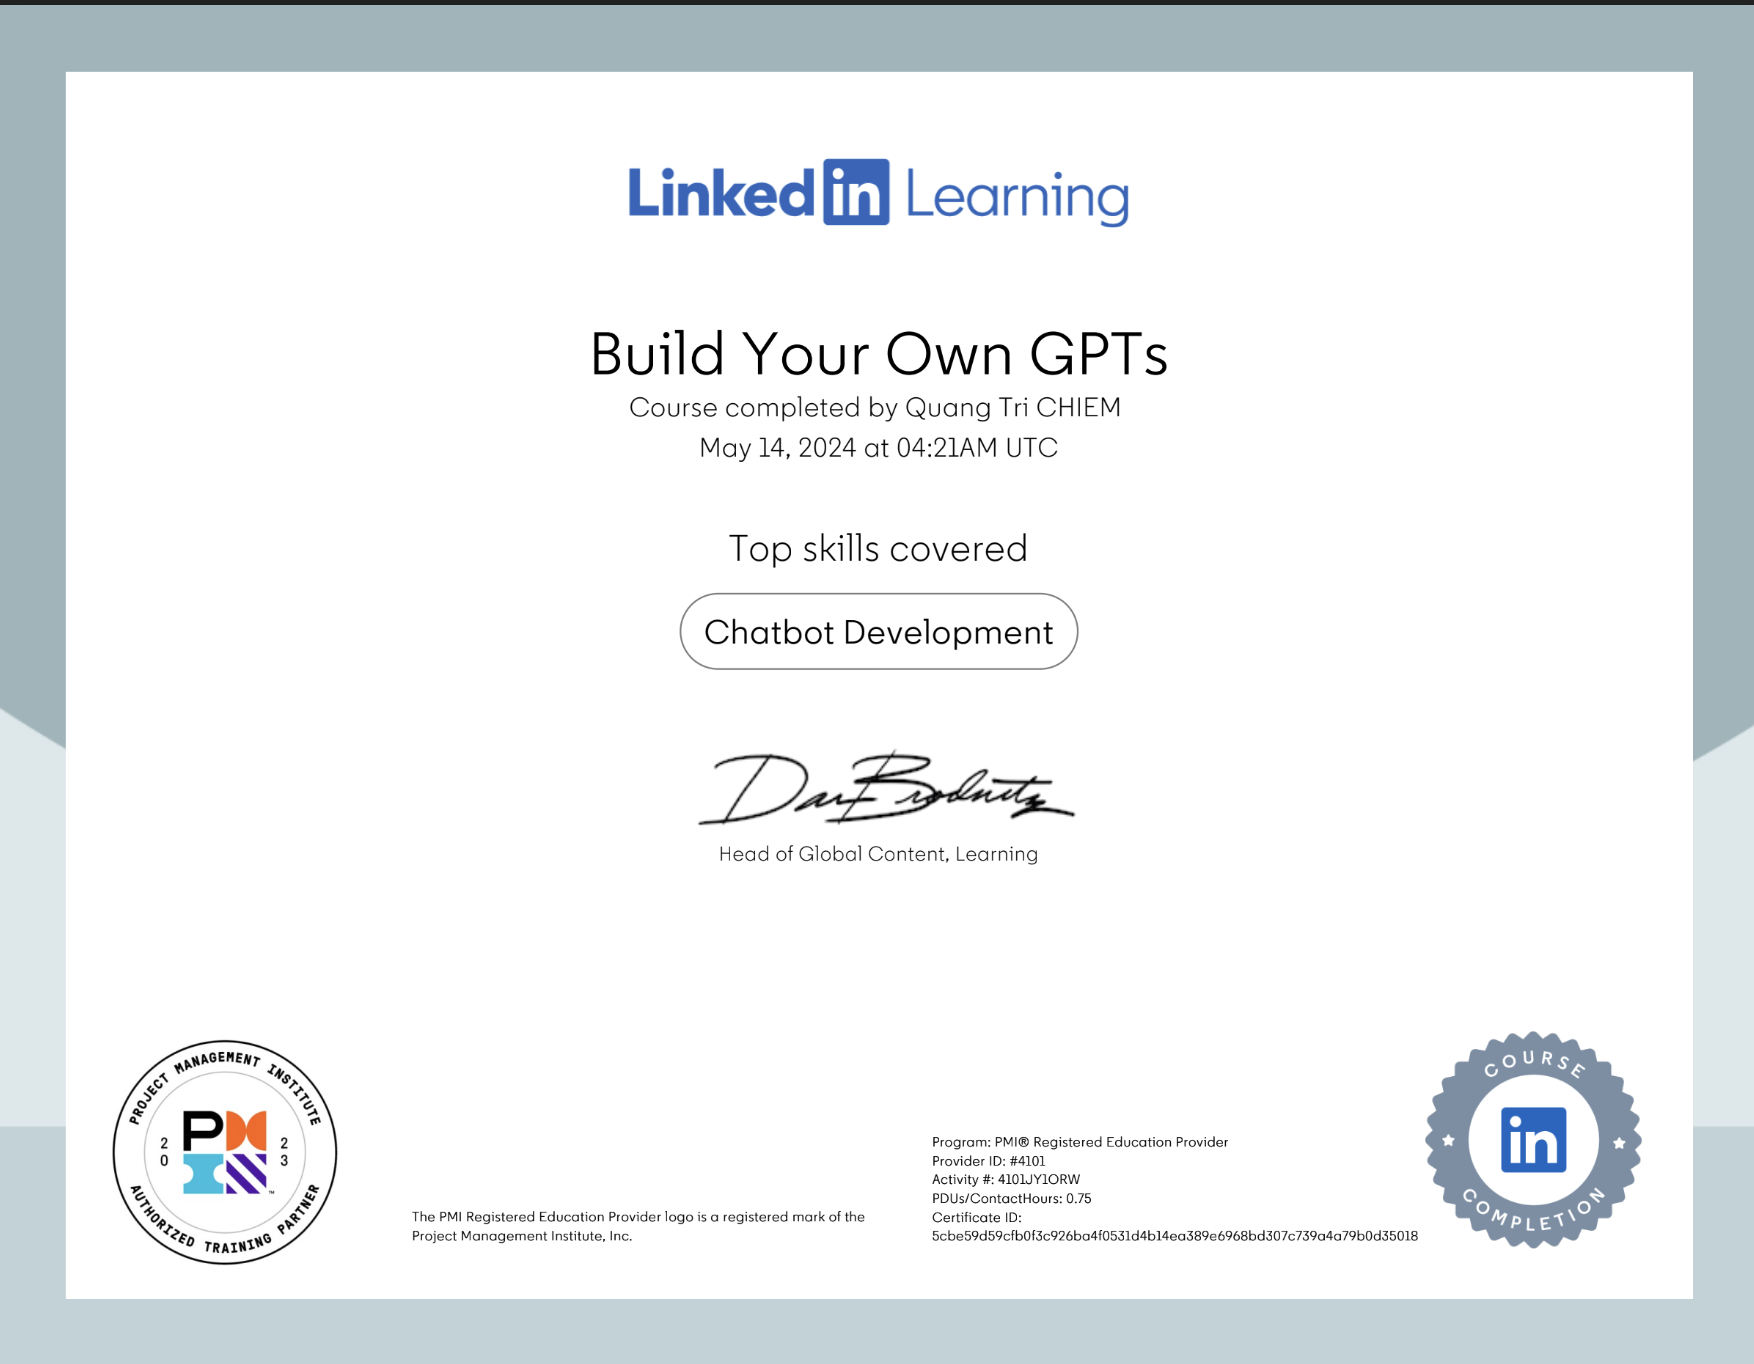The height and width of the screenshot is (1364, 1754).
Task: Click the Chatbot Development skill pill
Action: pyautogui.click(x=878, y=631)
